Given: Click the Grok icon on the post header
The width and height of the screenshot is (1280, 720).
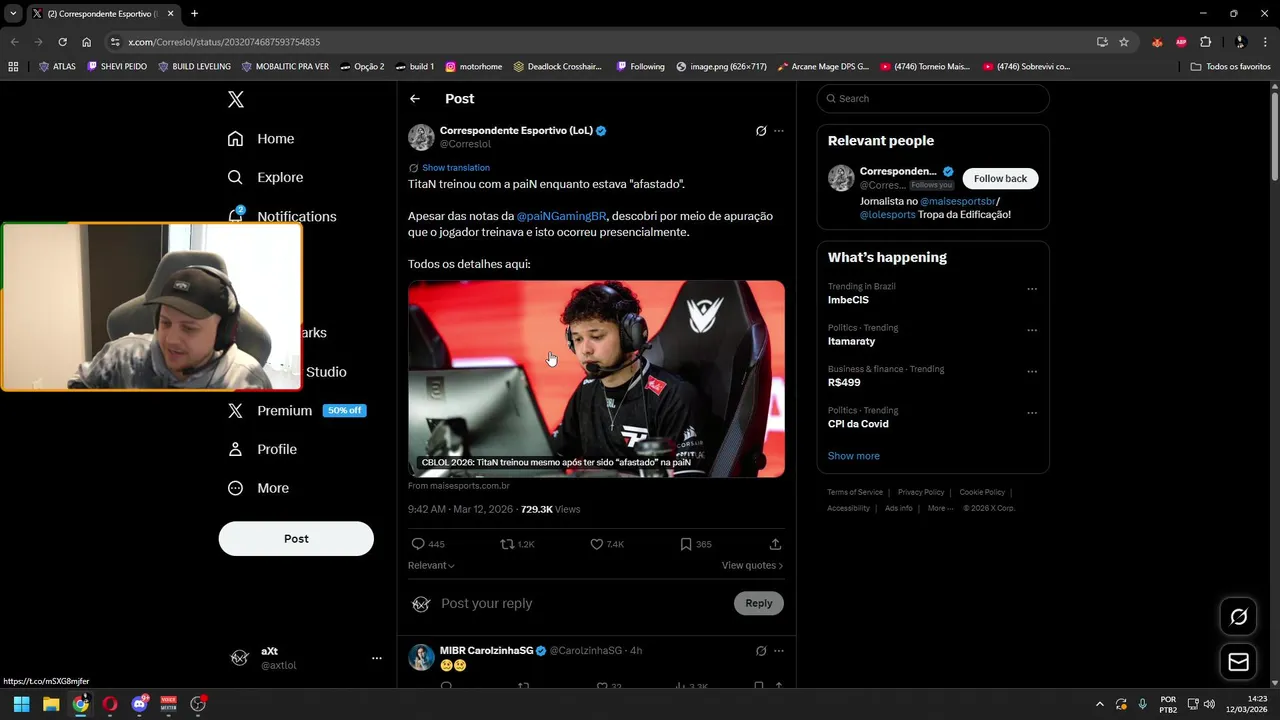Looking at the screenshot, I should 761,131.
